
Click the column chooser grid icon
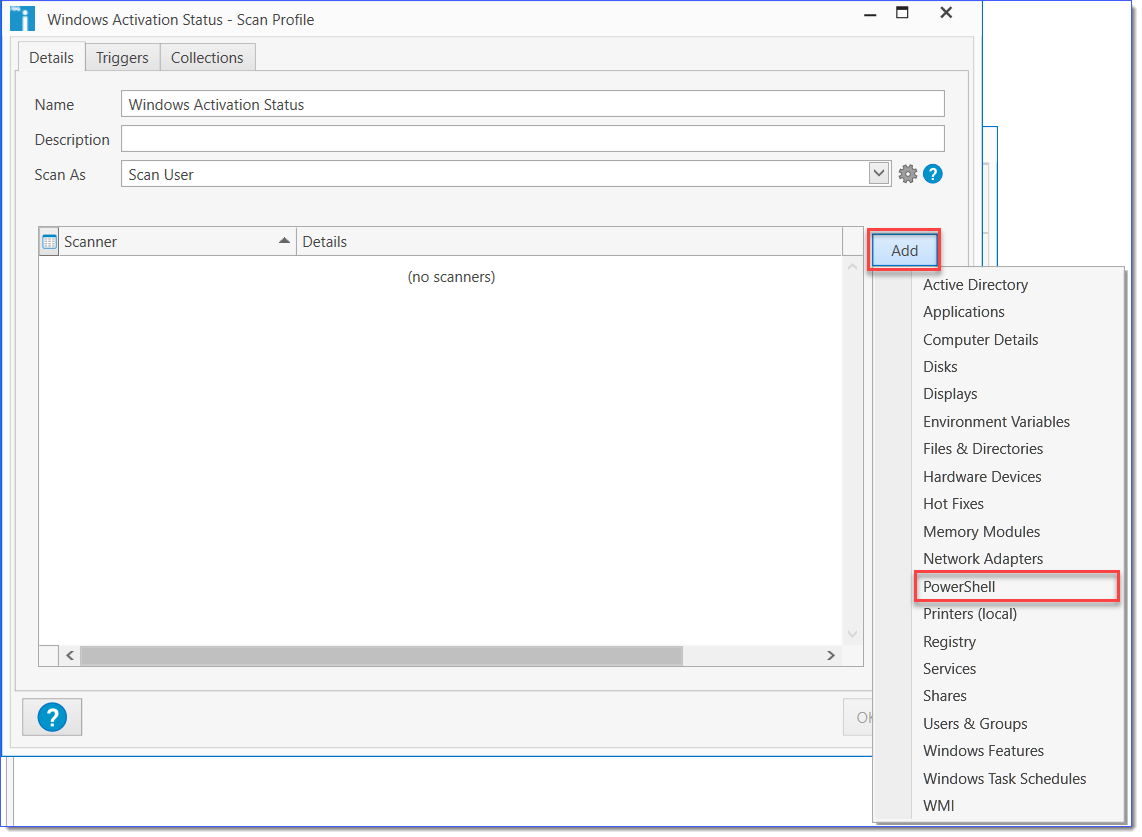tap(49, 242)
